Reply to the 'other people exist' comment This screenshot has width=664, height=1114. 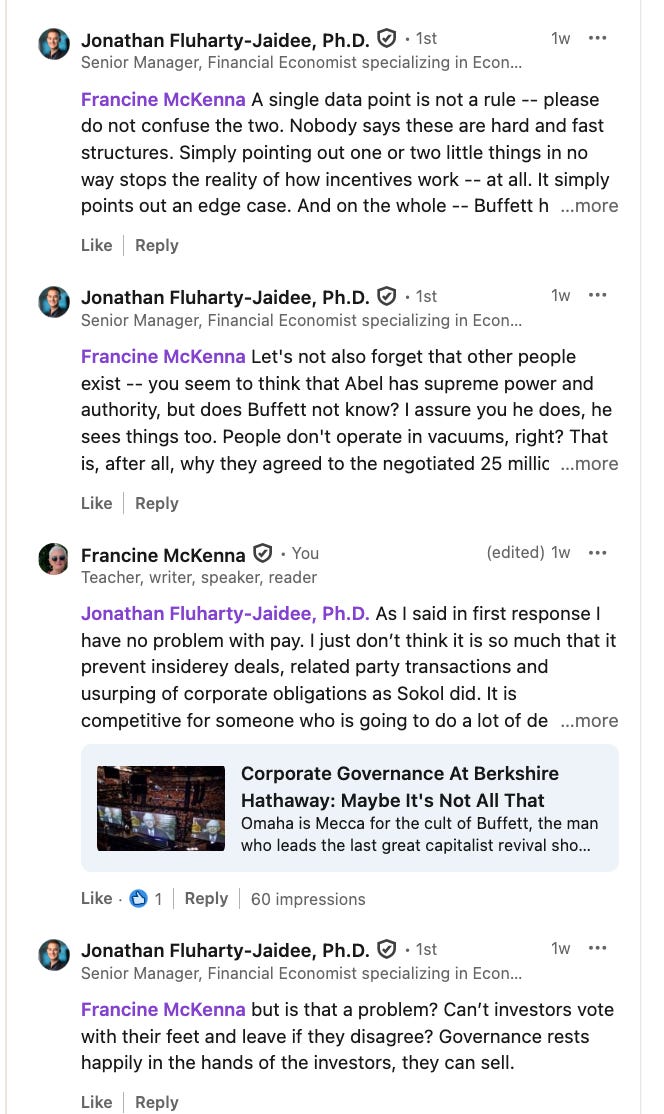157,504
